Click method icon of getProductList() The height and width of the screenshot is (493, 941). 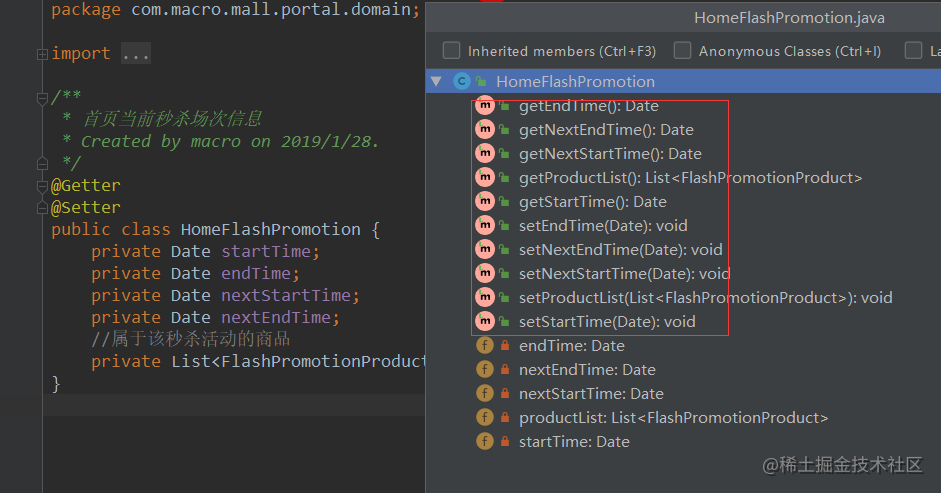[x=484, y=177]
